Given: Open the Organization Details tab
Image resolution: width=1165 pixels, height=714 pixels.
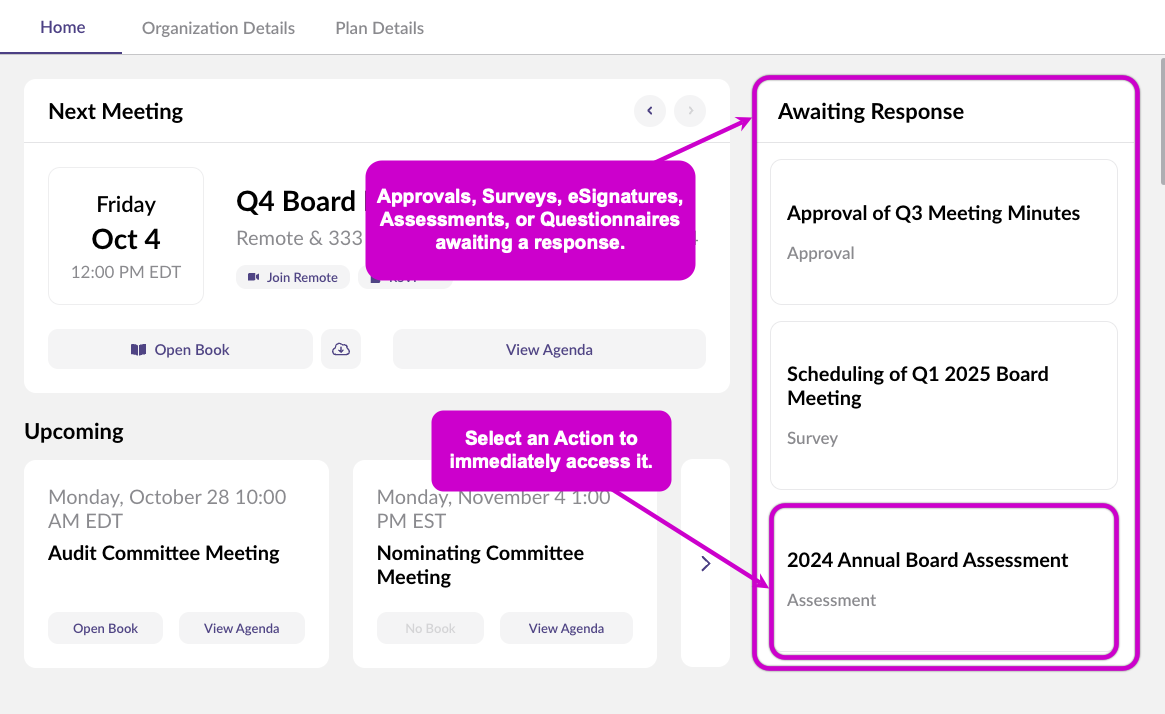Looking at the screenshot, I should tap(218, 28).
